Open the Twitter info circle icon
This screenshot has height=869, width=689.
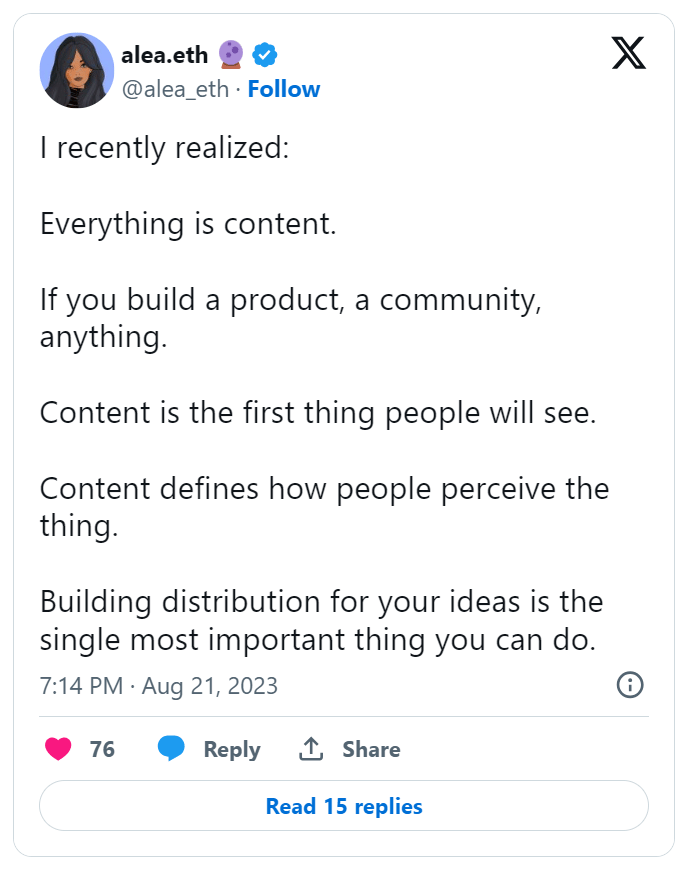coord(630,684)
